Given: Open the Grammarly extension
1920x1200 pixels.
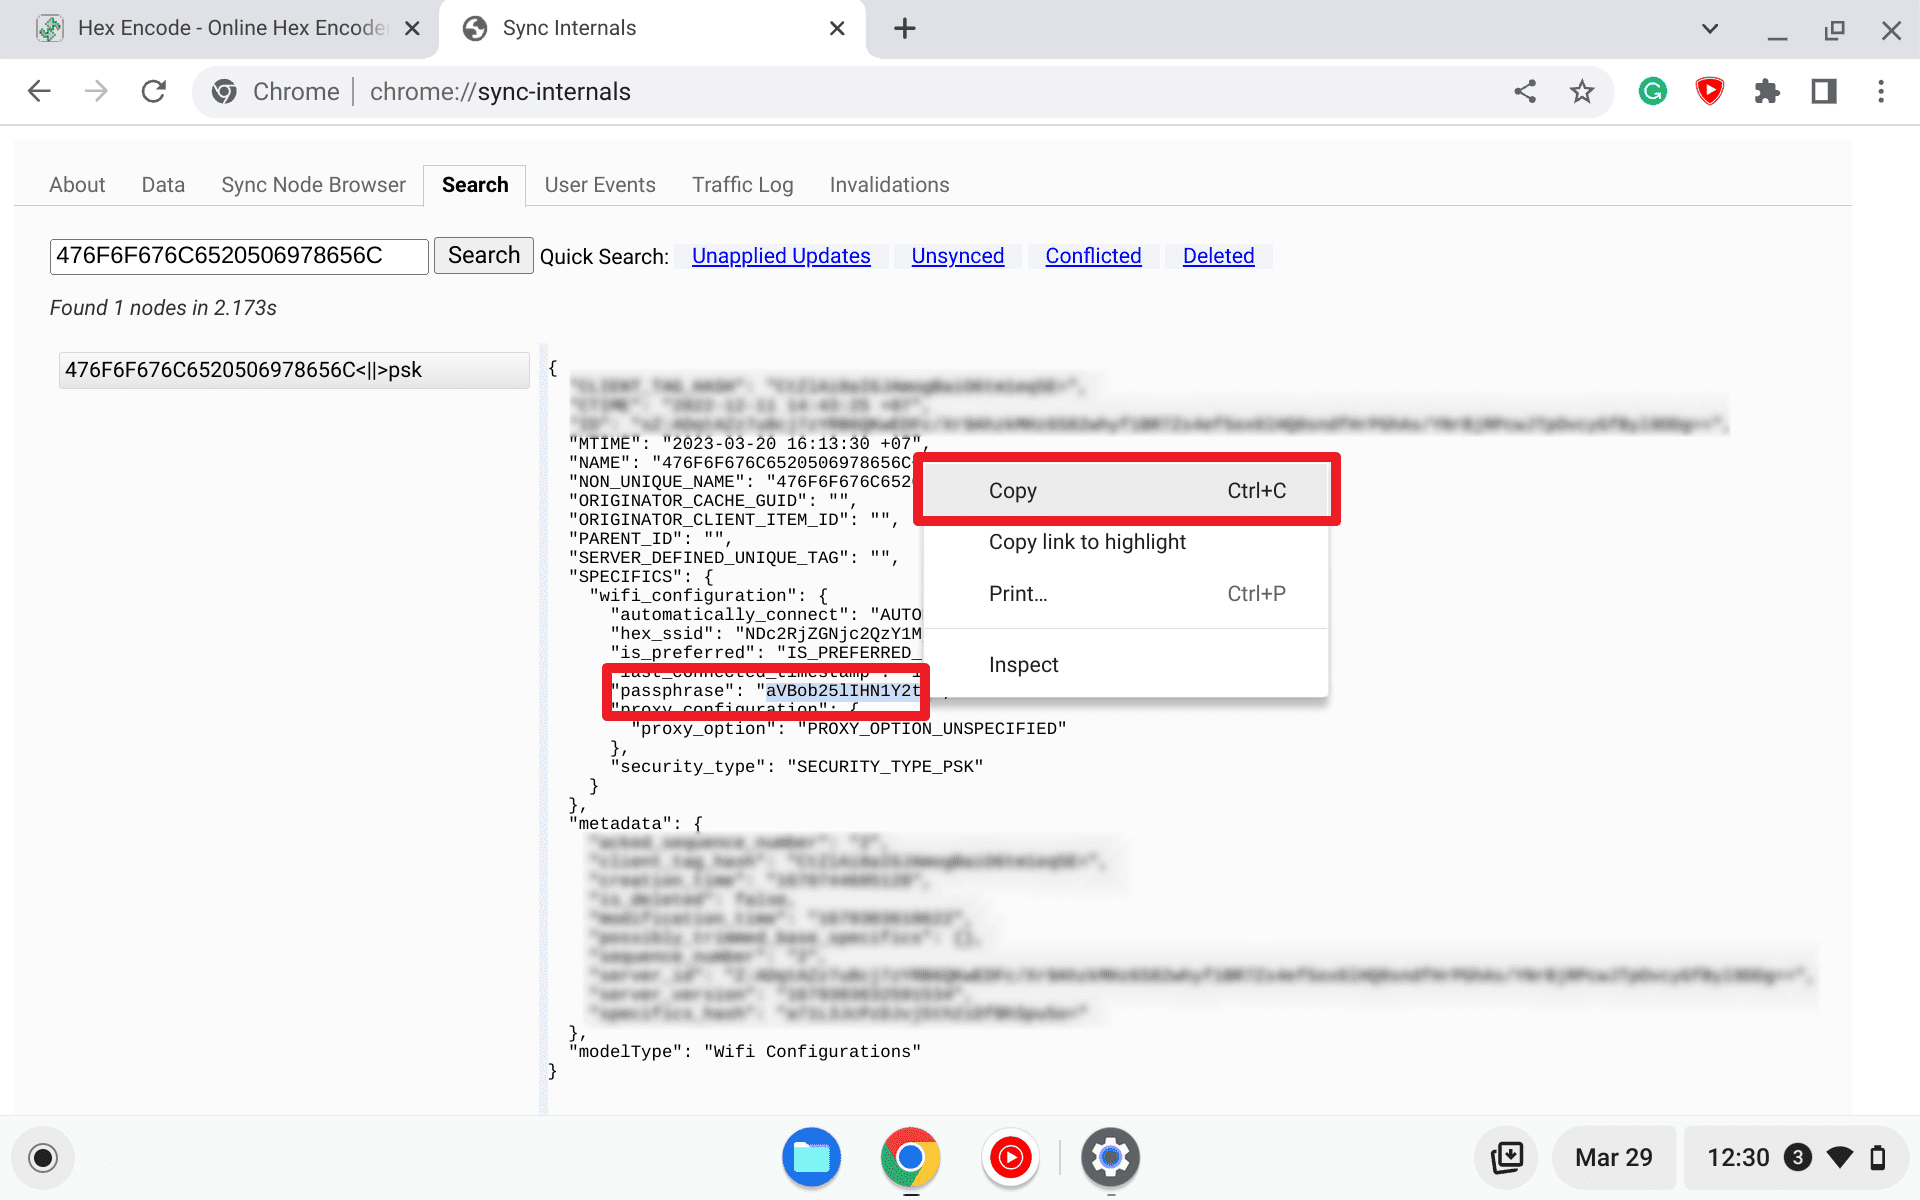Looking at the screenshot, I should click(x=1653, y=92).
